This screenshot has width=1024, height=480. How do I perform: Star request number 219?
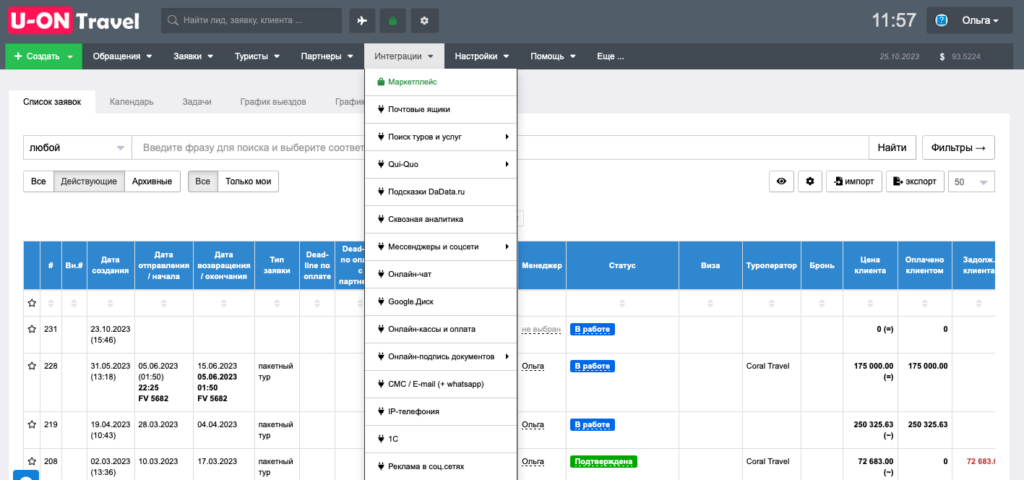(31, 424)
